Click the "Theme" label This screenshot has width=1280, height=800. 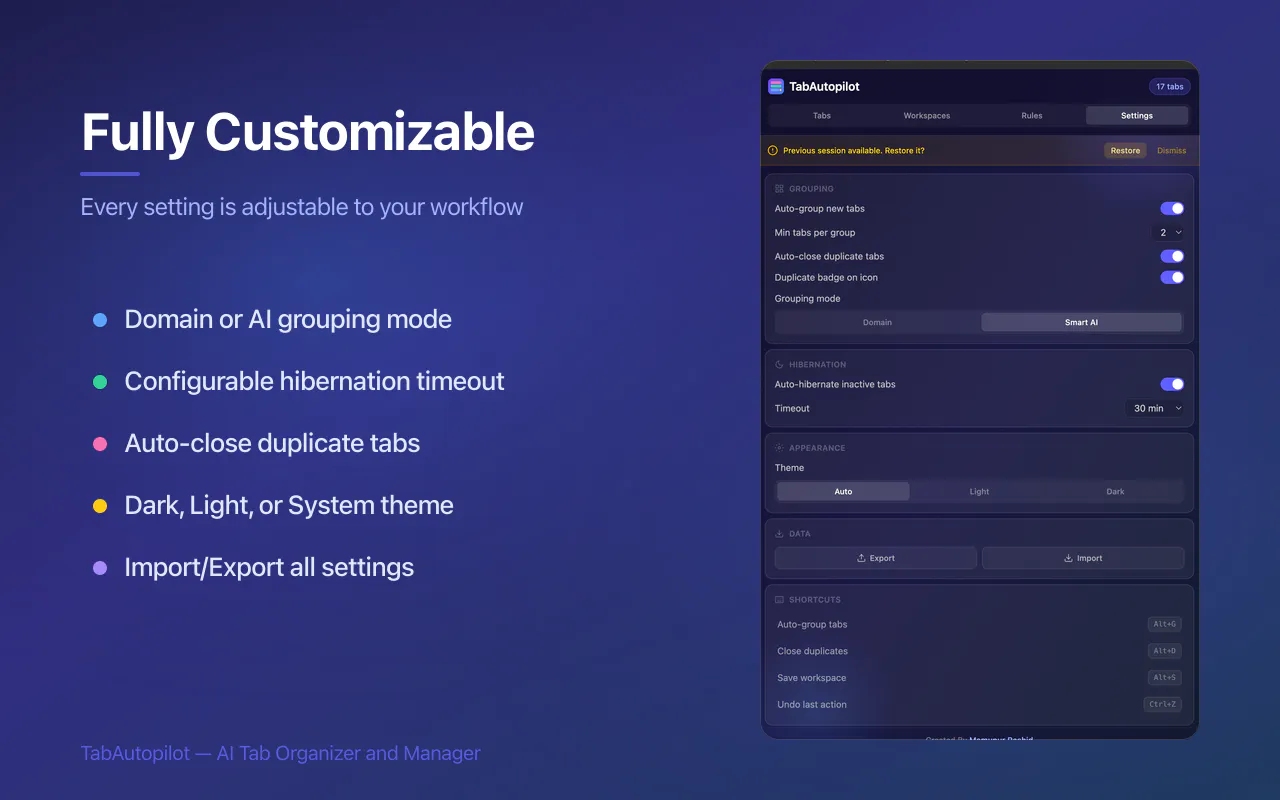point(789,468)
